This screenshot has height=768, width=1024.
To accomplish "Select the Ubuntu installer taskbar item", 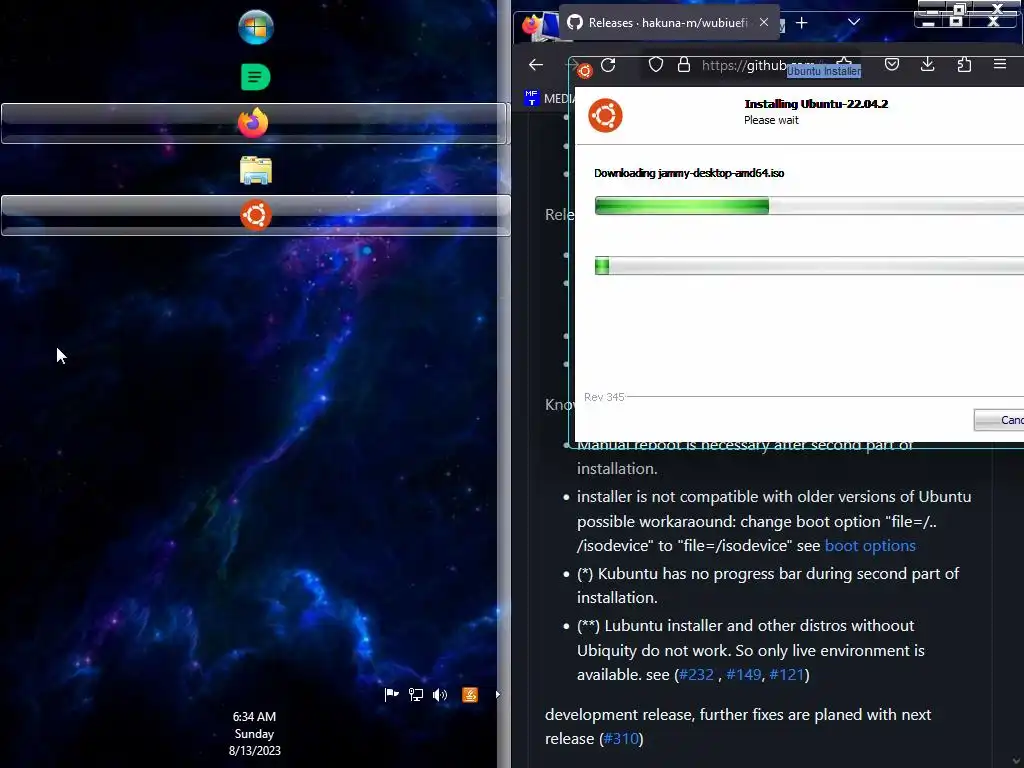I will click(x=255, y=215).
